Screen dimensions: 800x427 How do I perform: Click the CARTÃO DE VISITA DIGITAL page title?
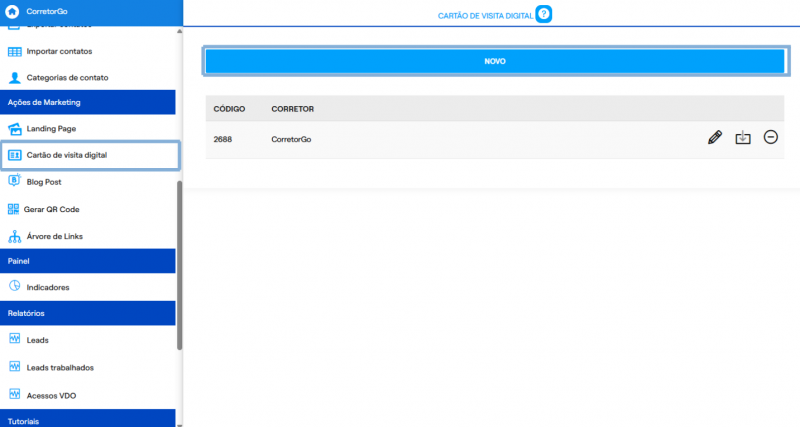point(485,16)
